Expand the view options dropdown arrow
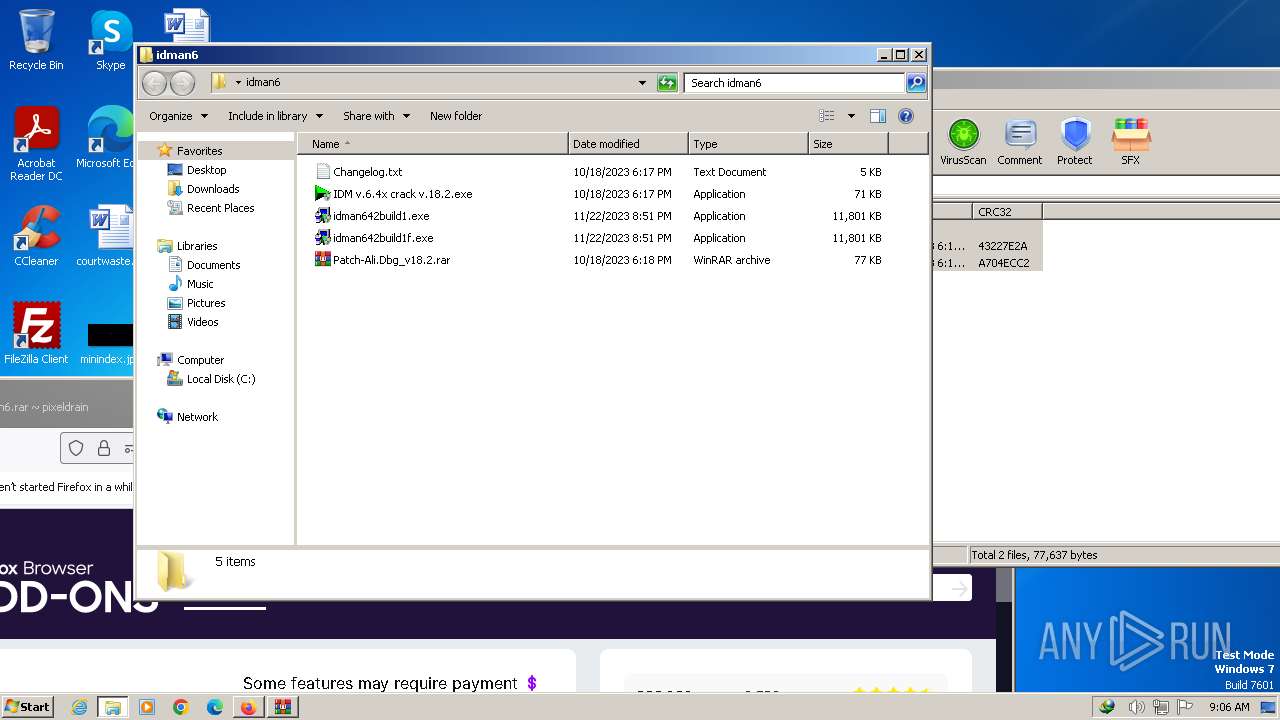This screenshot has height=720, width=1280. point(851,116)
